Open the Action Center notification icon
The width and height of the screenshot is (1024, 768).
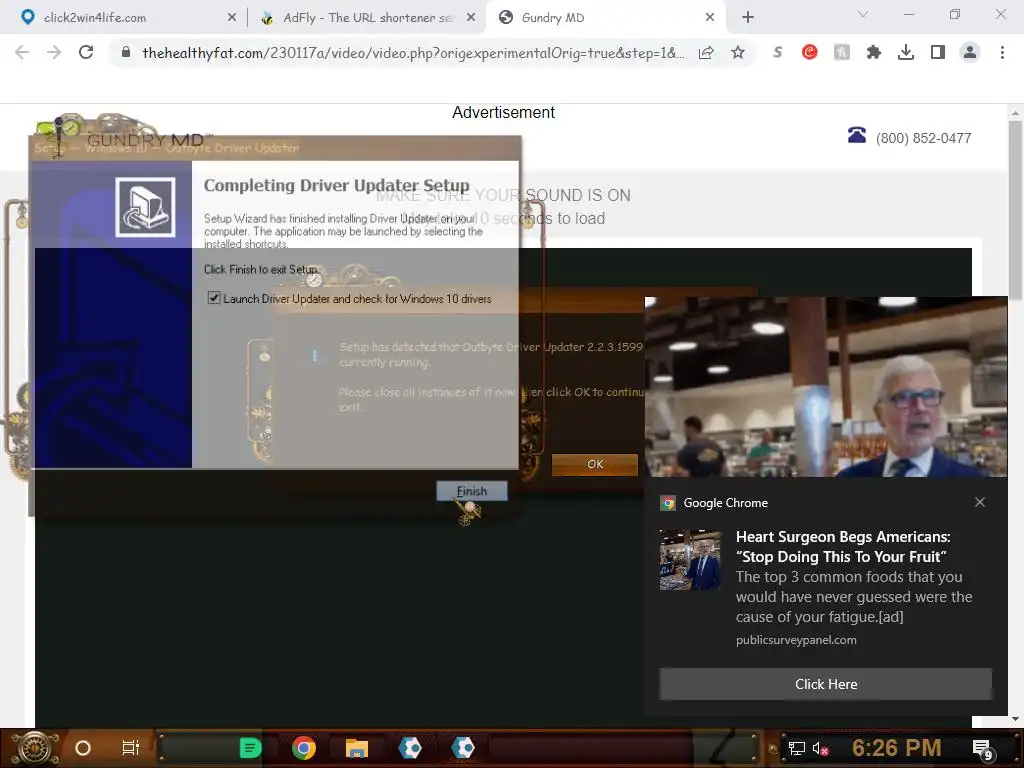click(983, 749)
